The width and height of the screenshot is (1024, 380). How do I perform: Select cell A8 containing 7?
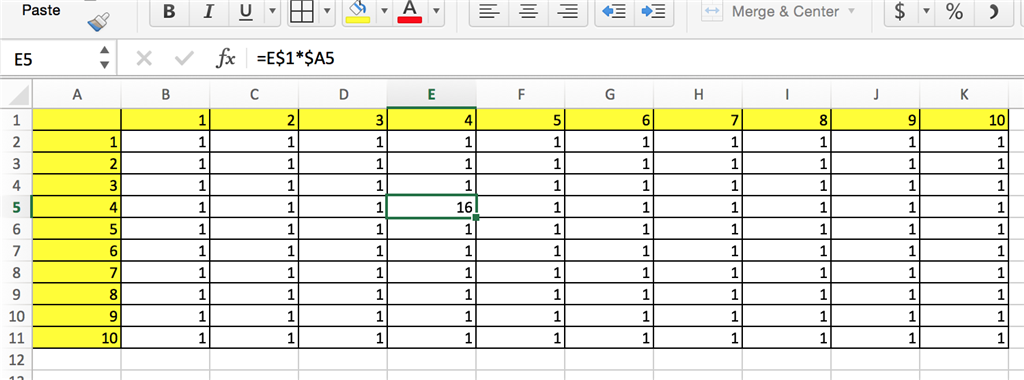coord(77,272)
